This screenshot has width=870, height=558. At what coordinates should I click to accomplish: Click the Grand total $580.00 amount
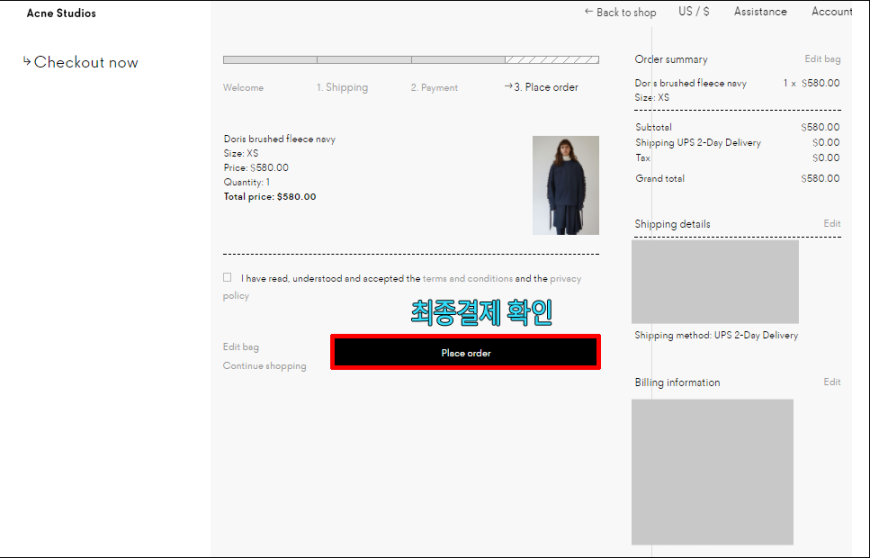(820, 179)
